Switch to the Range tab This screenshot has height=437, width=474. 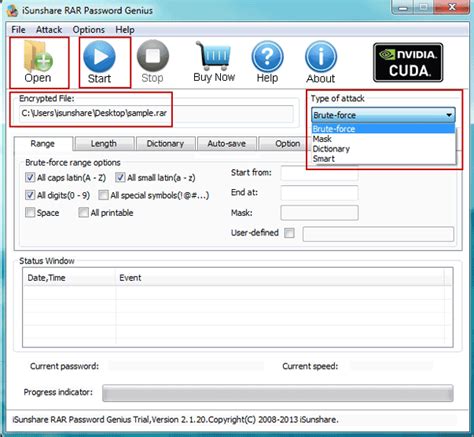tap(43, 144)
